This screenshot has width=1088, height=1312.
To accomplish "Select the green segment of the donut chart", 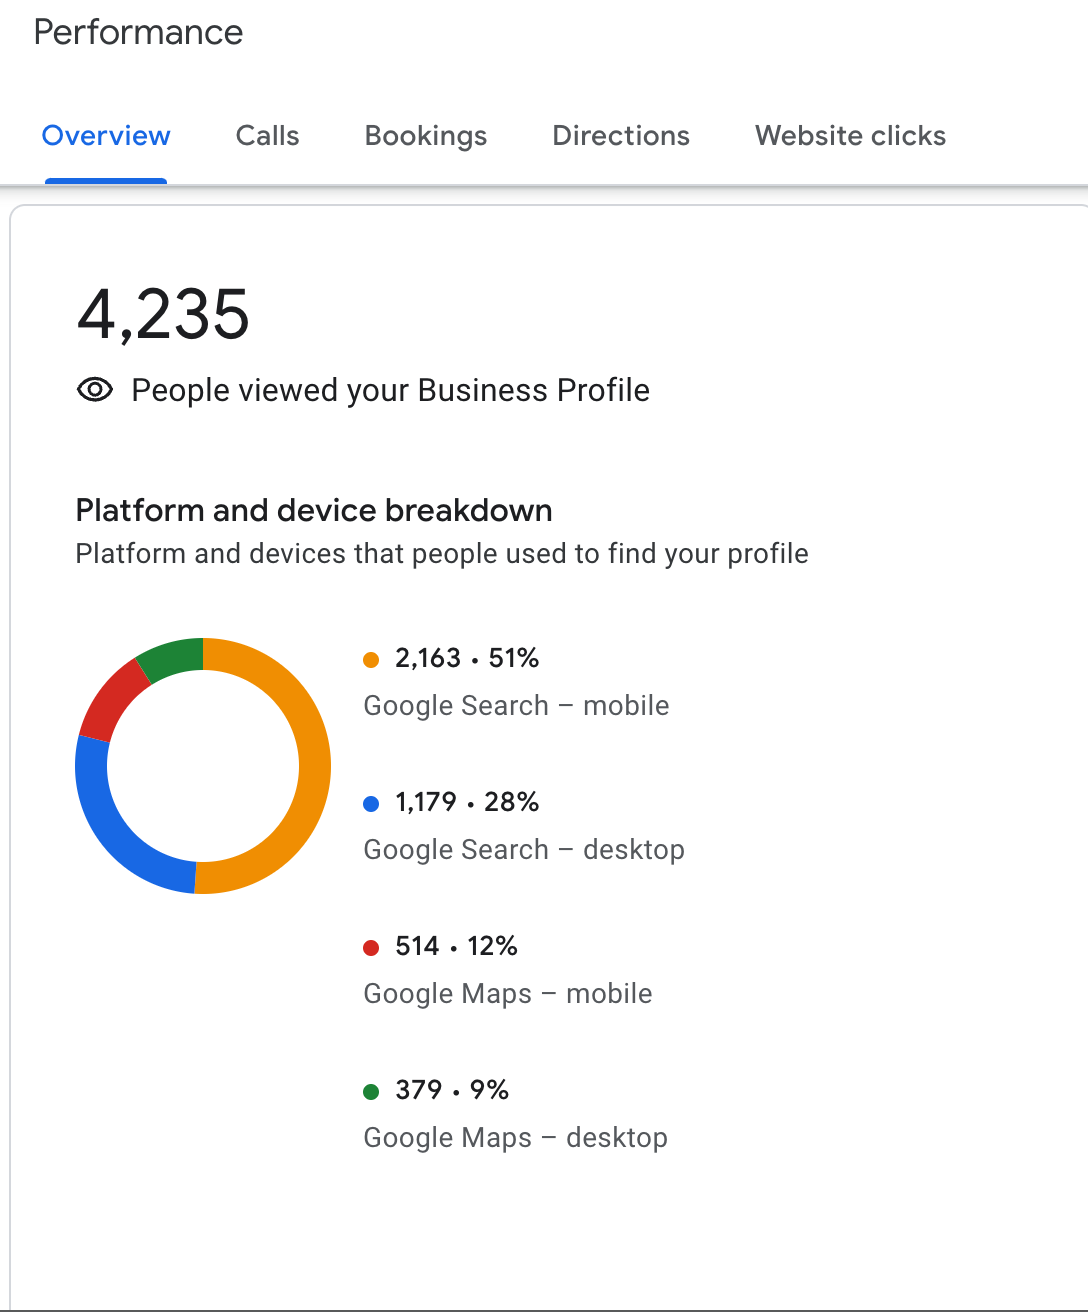I will [172, 657].
